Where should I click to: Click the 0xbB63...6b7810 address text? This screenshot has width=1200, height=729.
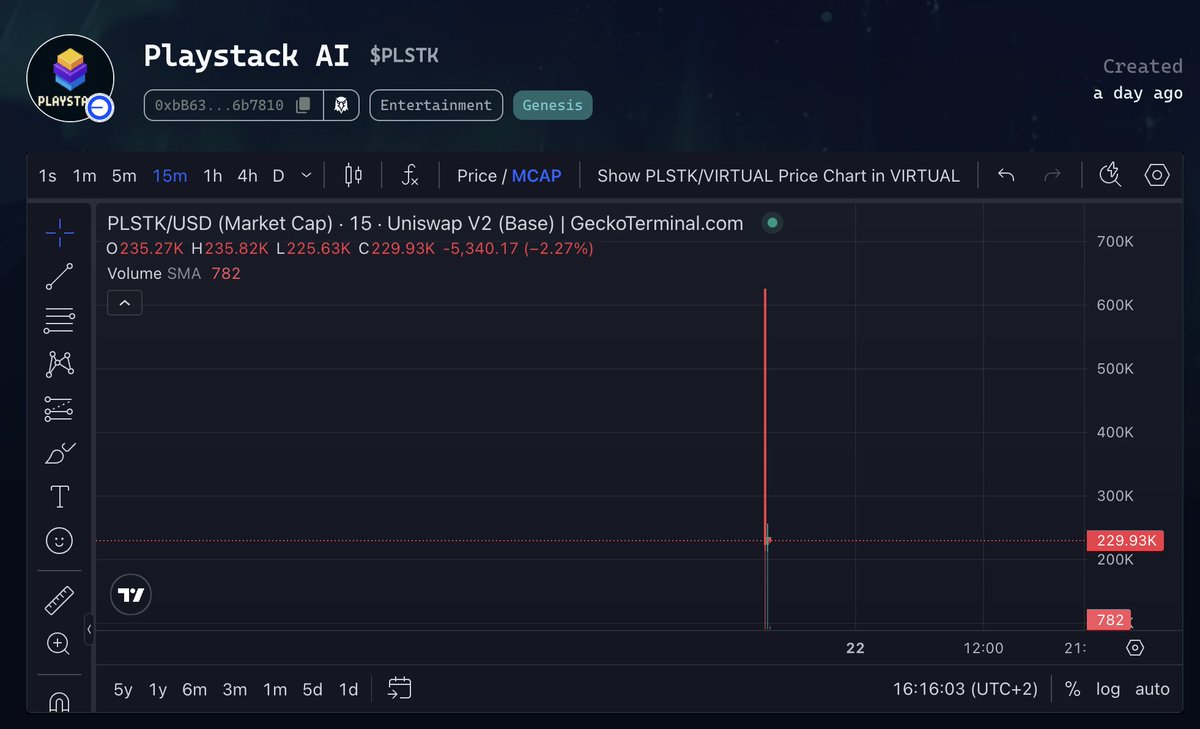coord(219,105)
